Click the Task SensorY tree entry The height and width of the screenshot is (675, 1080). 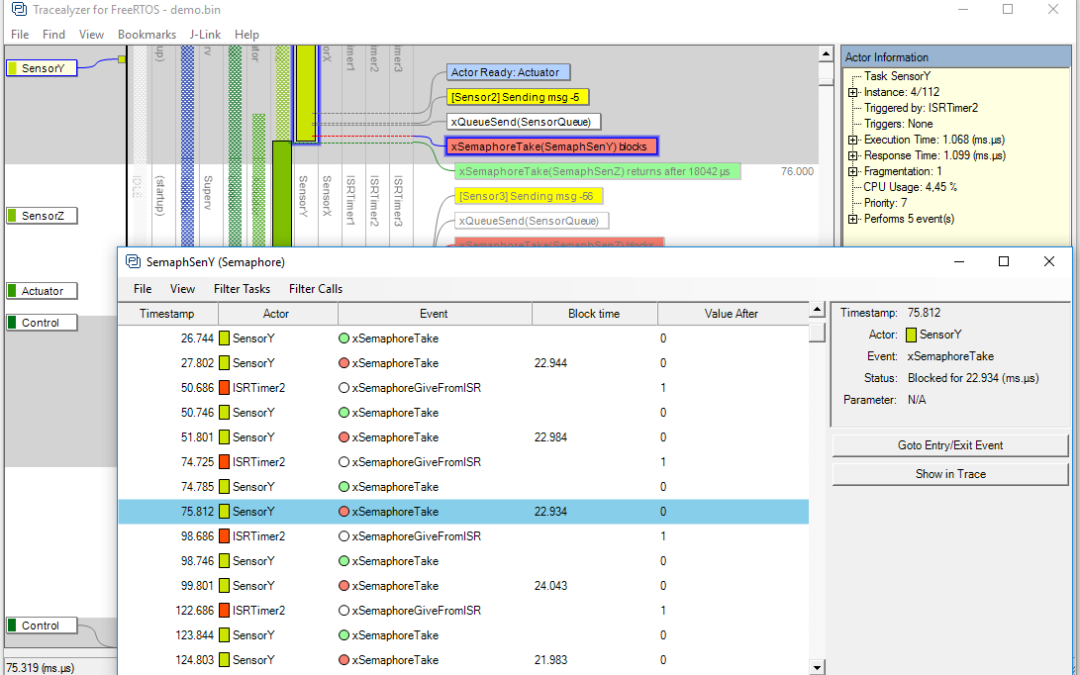[897, 76]
